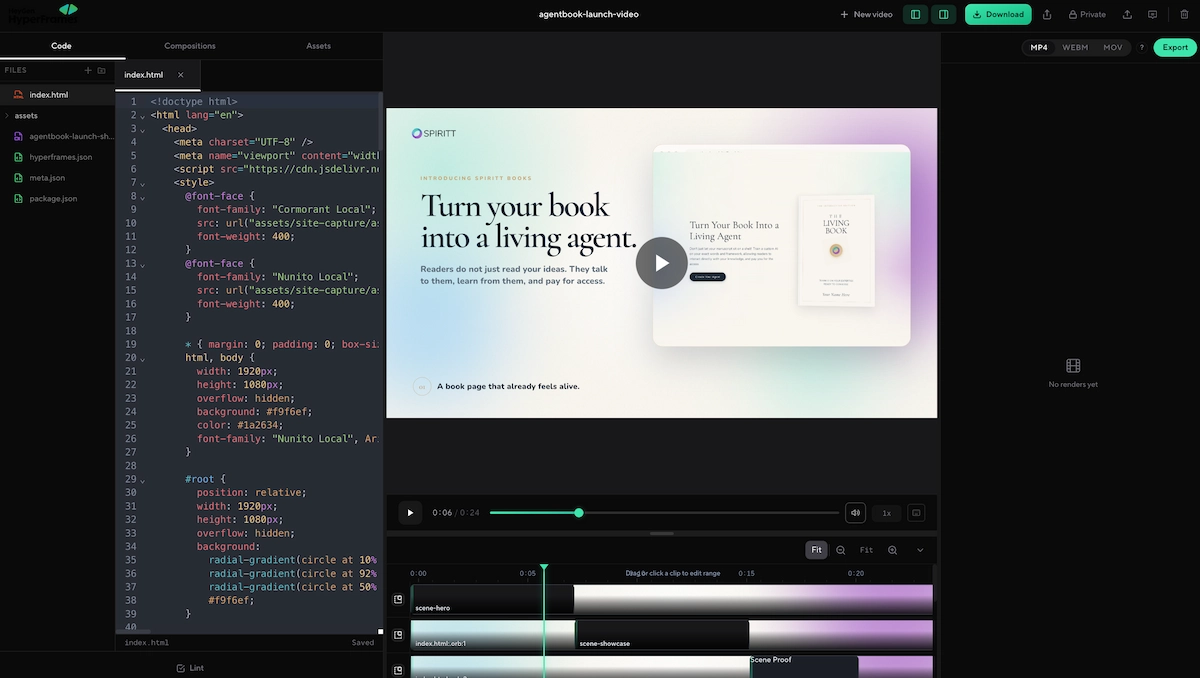Click the green playhead marker on the ruler
Viewport: 1200px width, 678px height.
tap(544, 568)
